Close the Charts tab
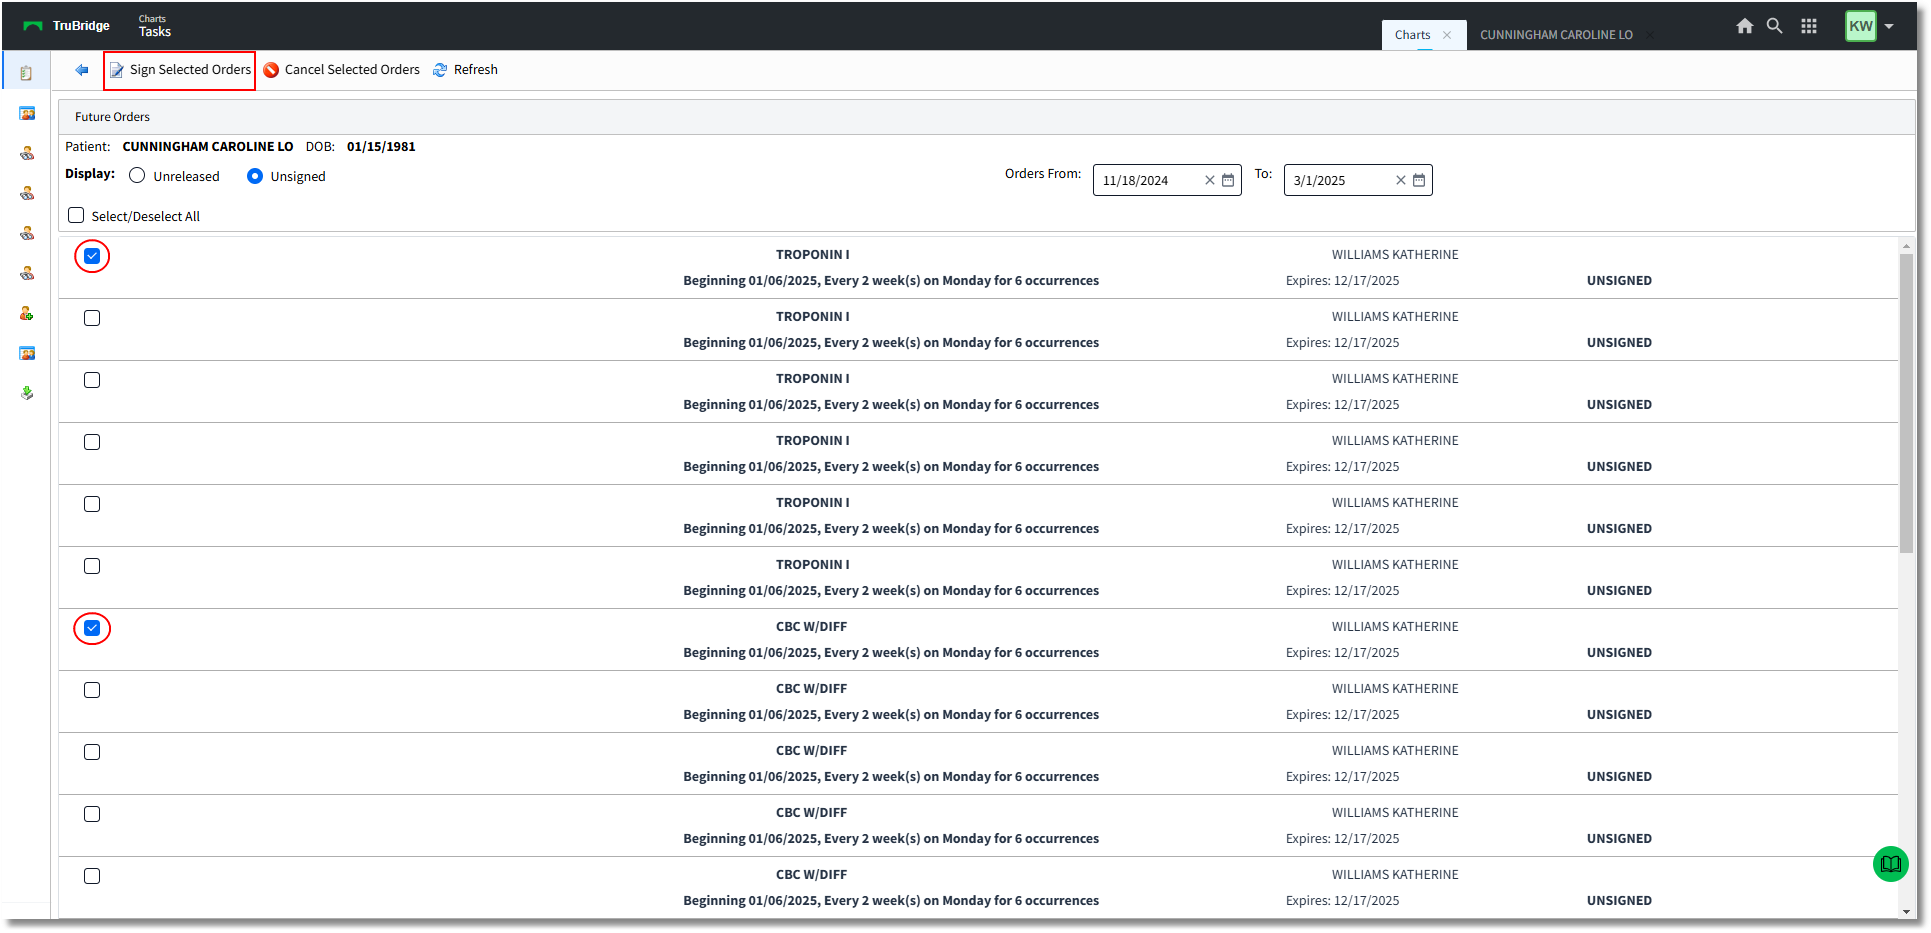1931x933 pixels. click(x=1447, y=35)
